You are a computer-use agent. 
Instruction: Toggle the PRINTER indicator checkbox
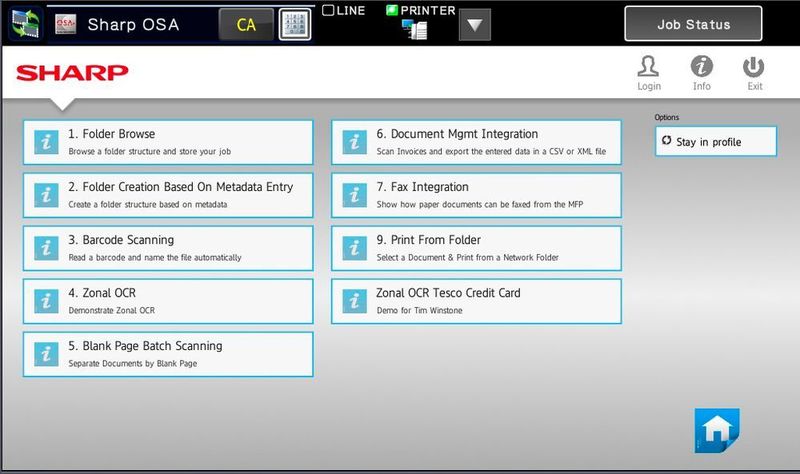tap(391, 10)
